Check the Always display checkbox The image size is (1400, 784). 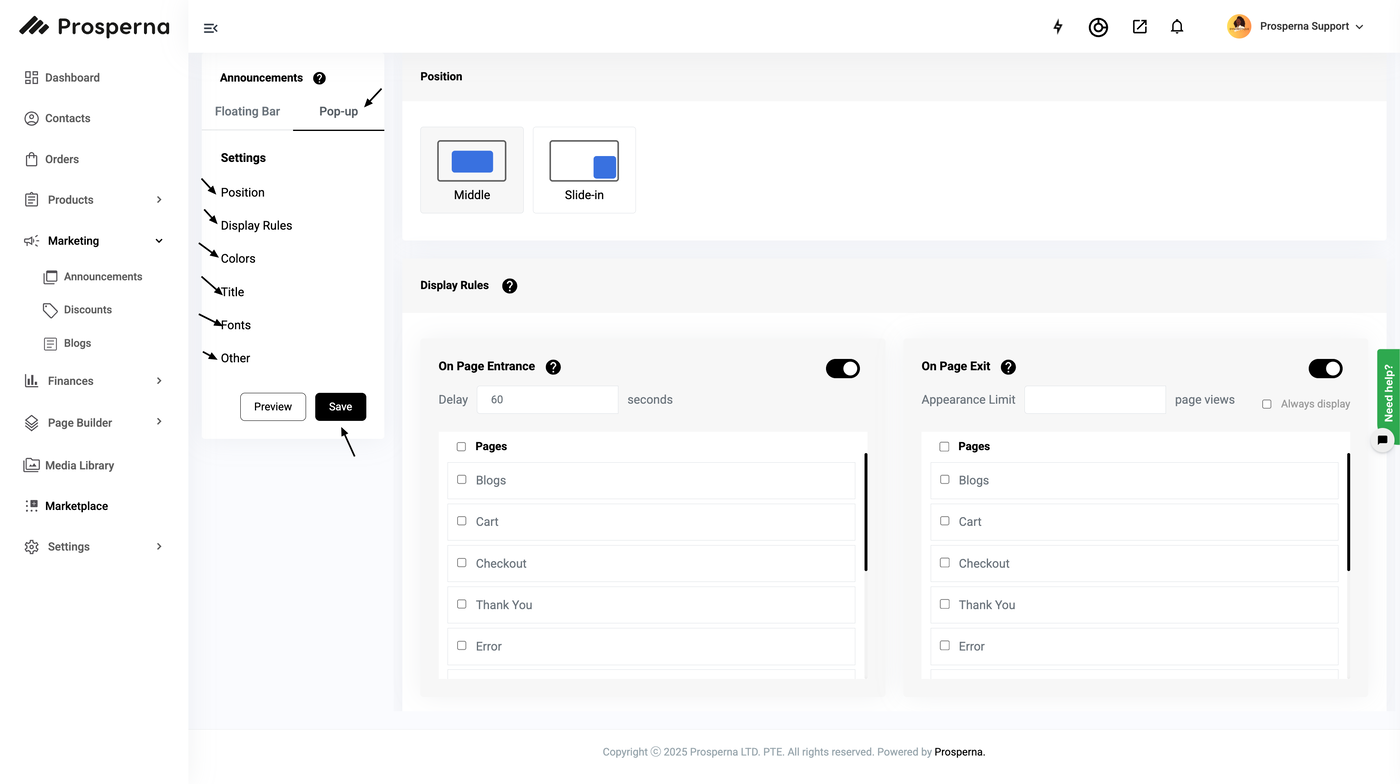pos(1267,404)
